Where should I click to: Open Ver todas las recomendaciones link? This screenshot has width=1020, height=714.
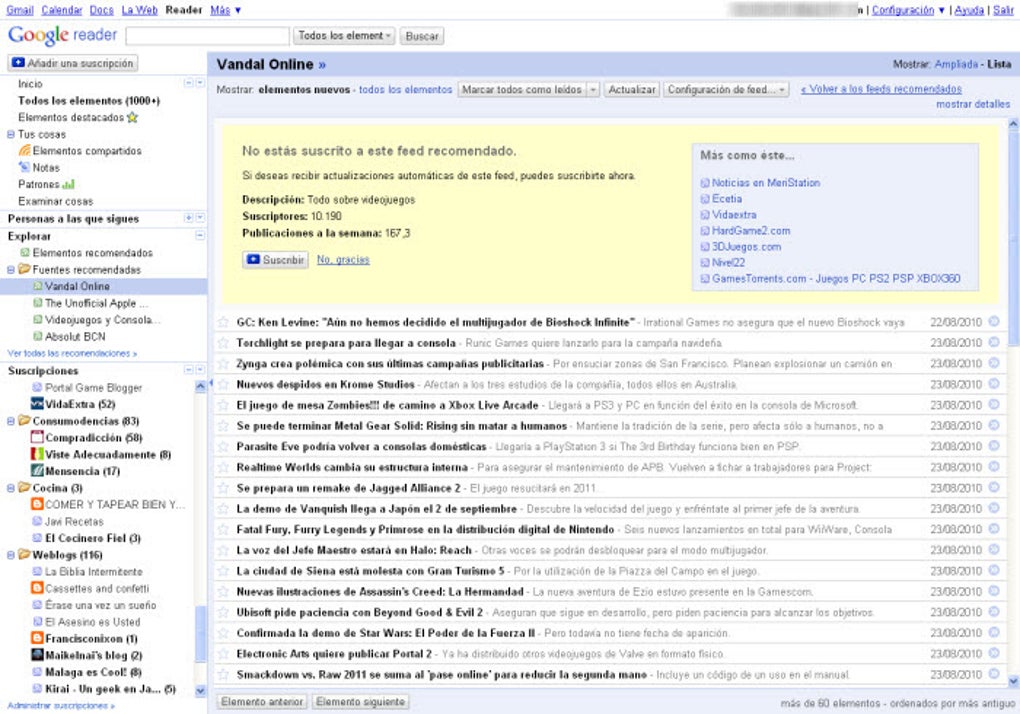[72, 354]
